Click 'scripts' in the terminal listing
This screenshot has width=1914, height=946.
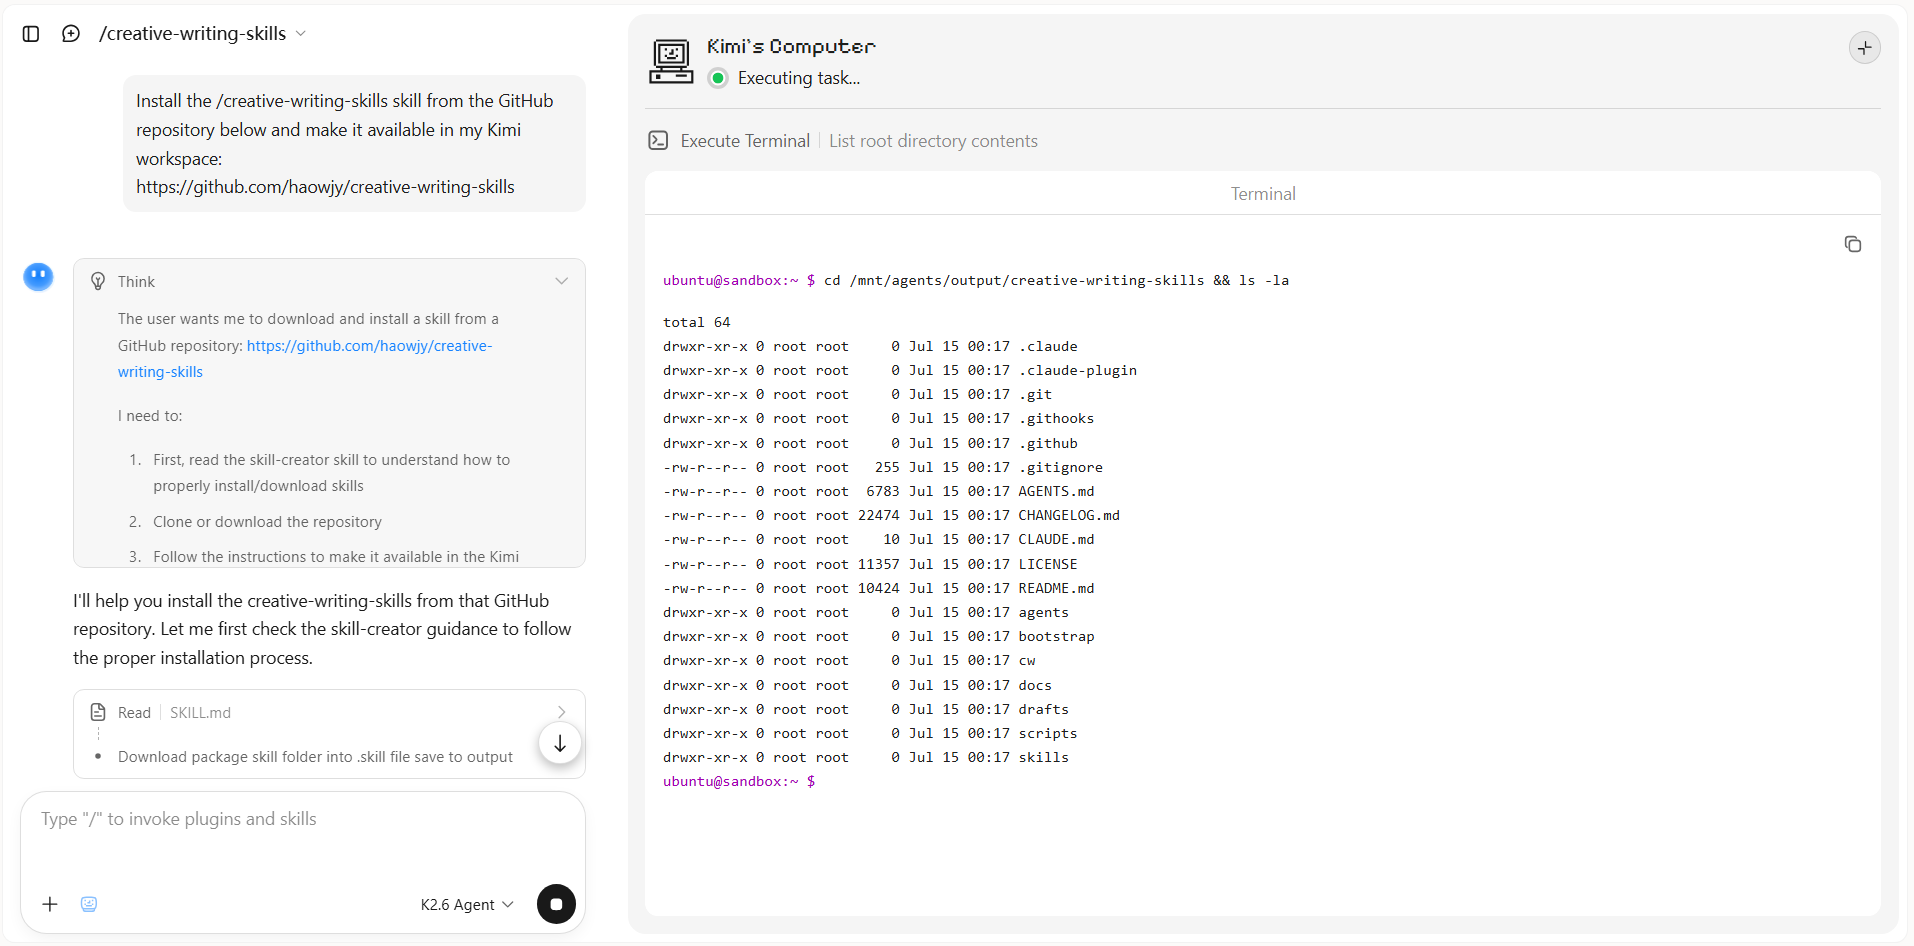1048,734
